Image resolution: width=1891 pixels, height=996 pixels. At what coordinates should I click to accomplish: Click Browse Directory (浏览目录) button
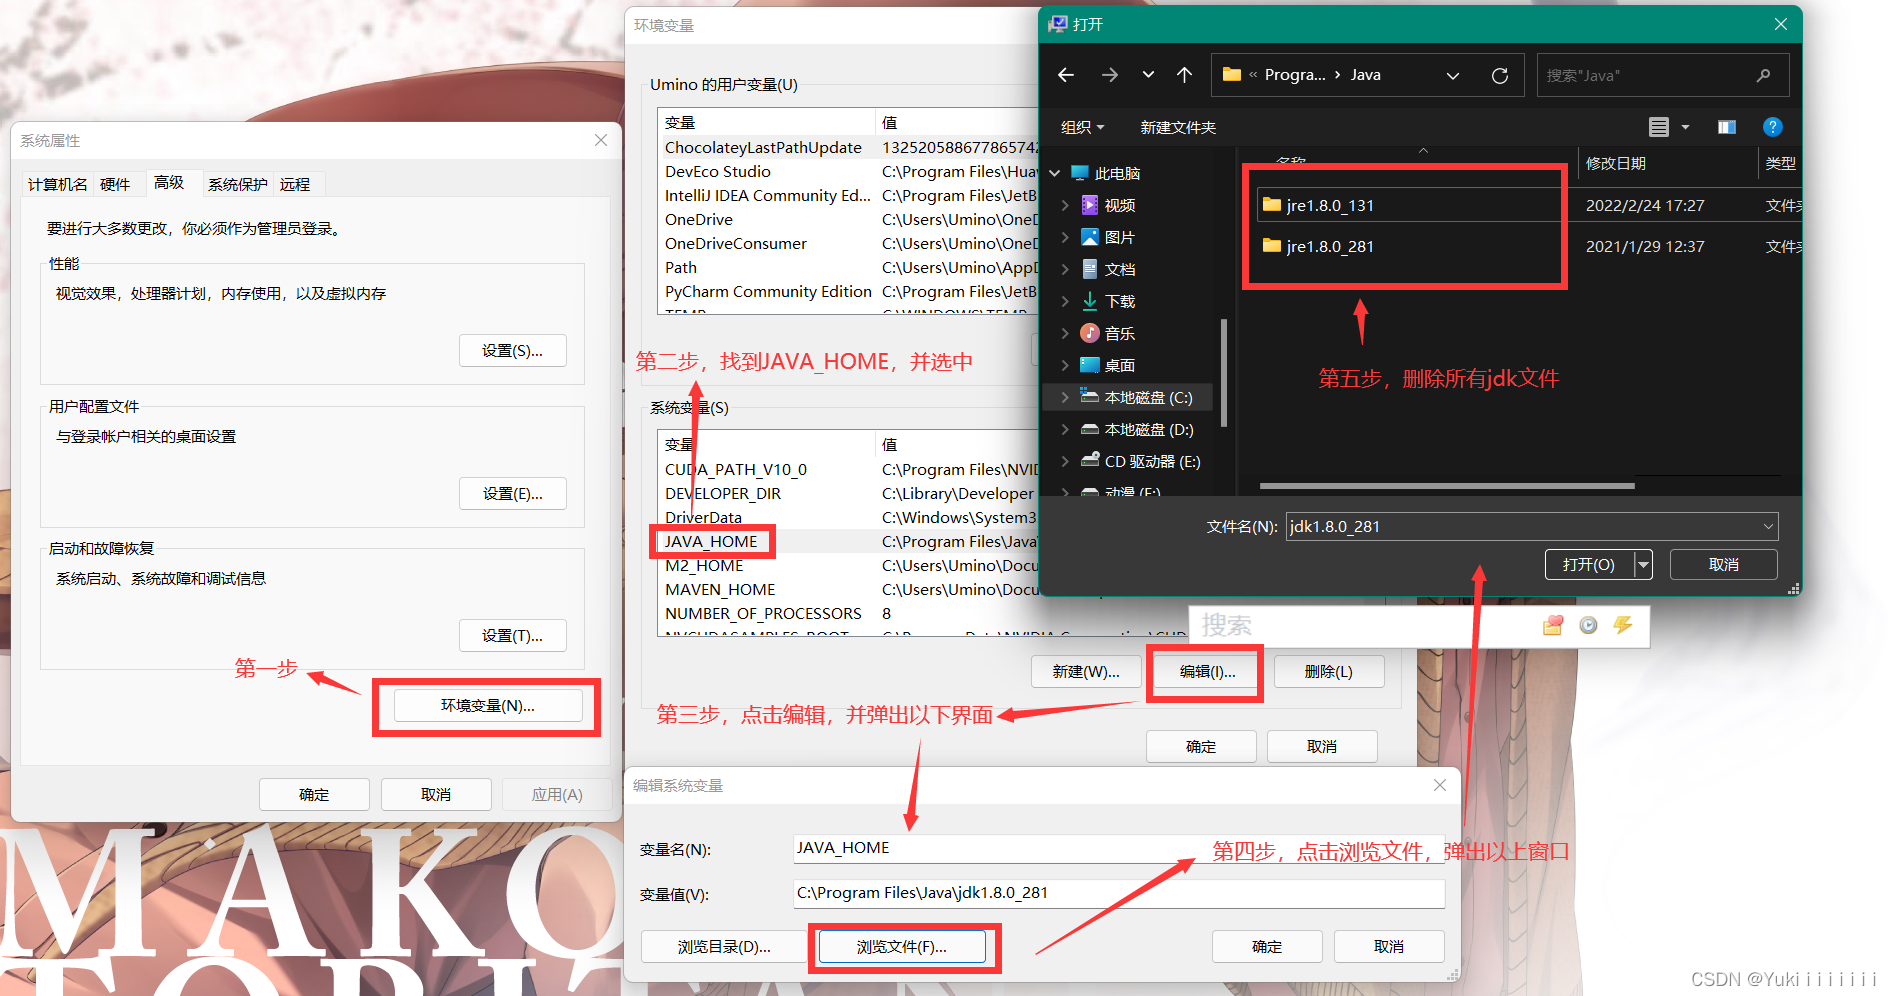724,946
